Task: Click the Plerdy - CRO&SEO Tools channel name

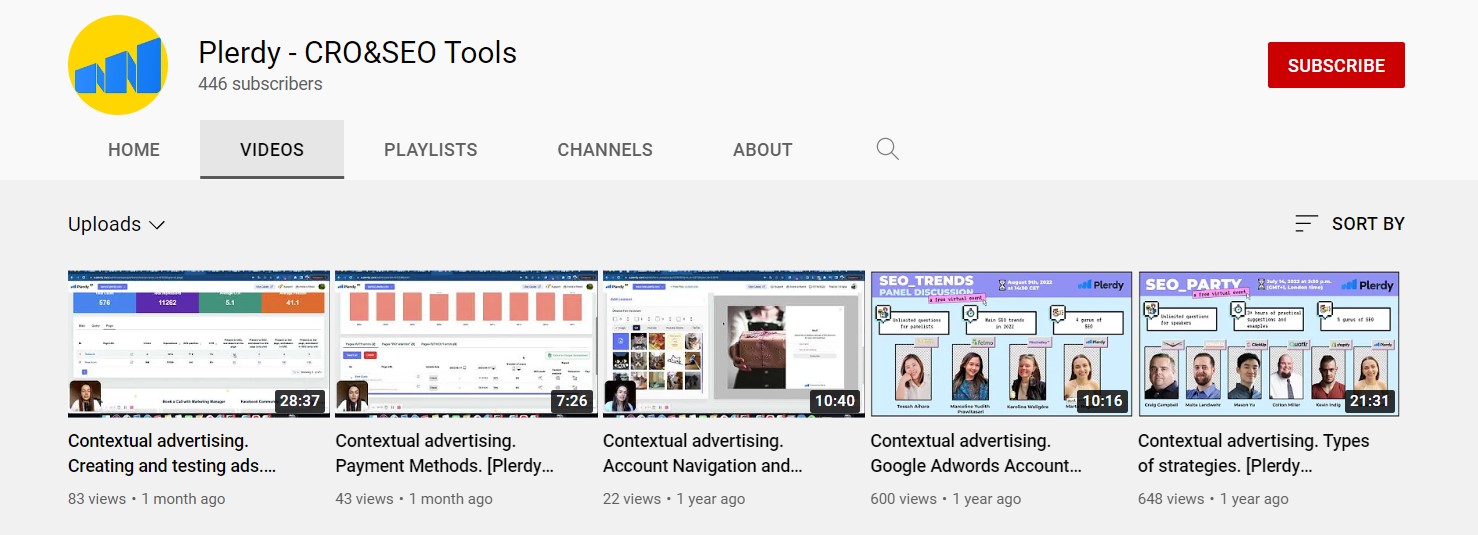Action: click(x=358, y=52)
